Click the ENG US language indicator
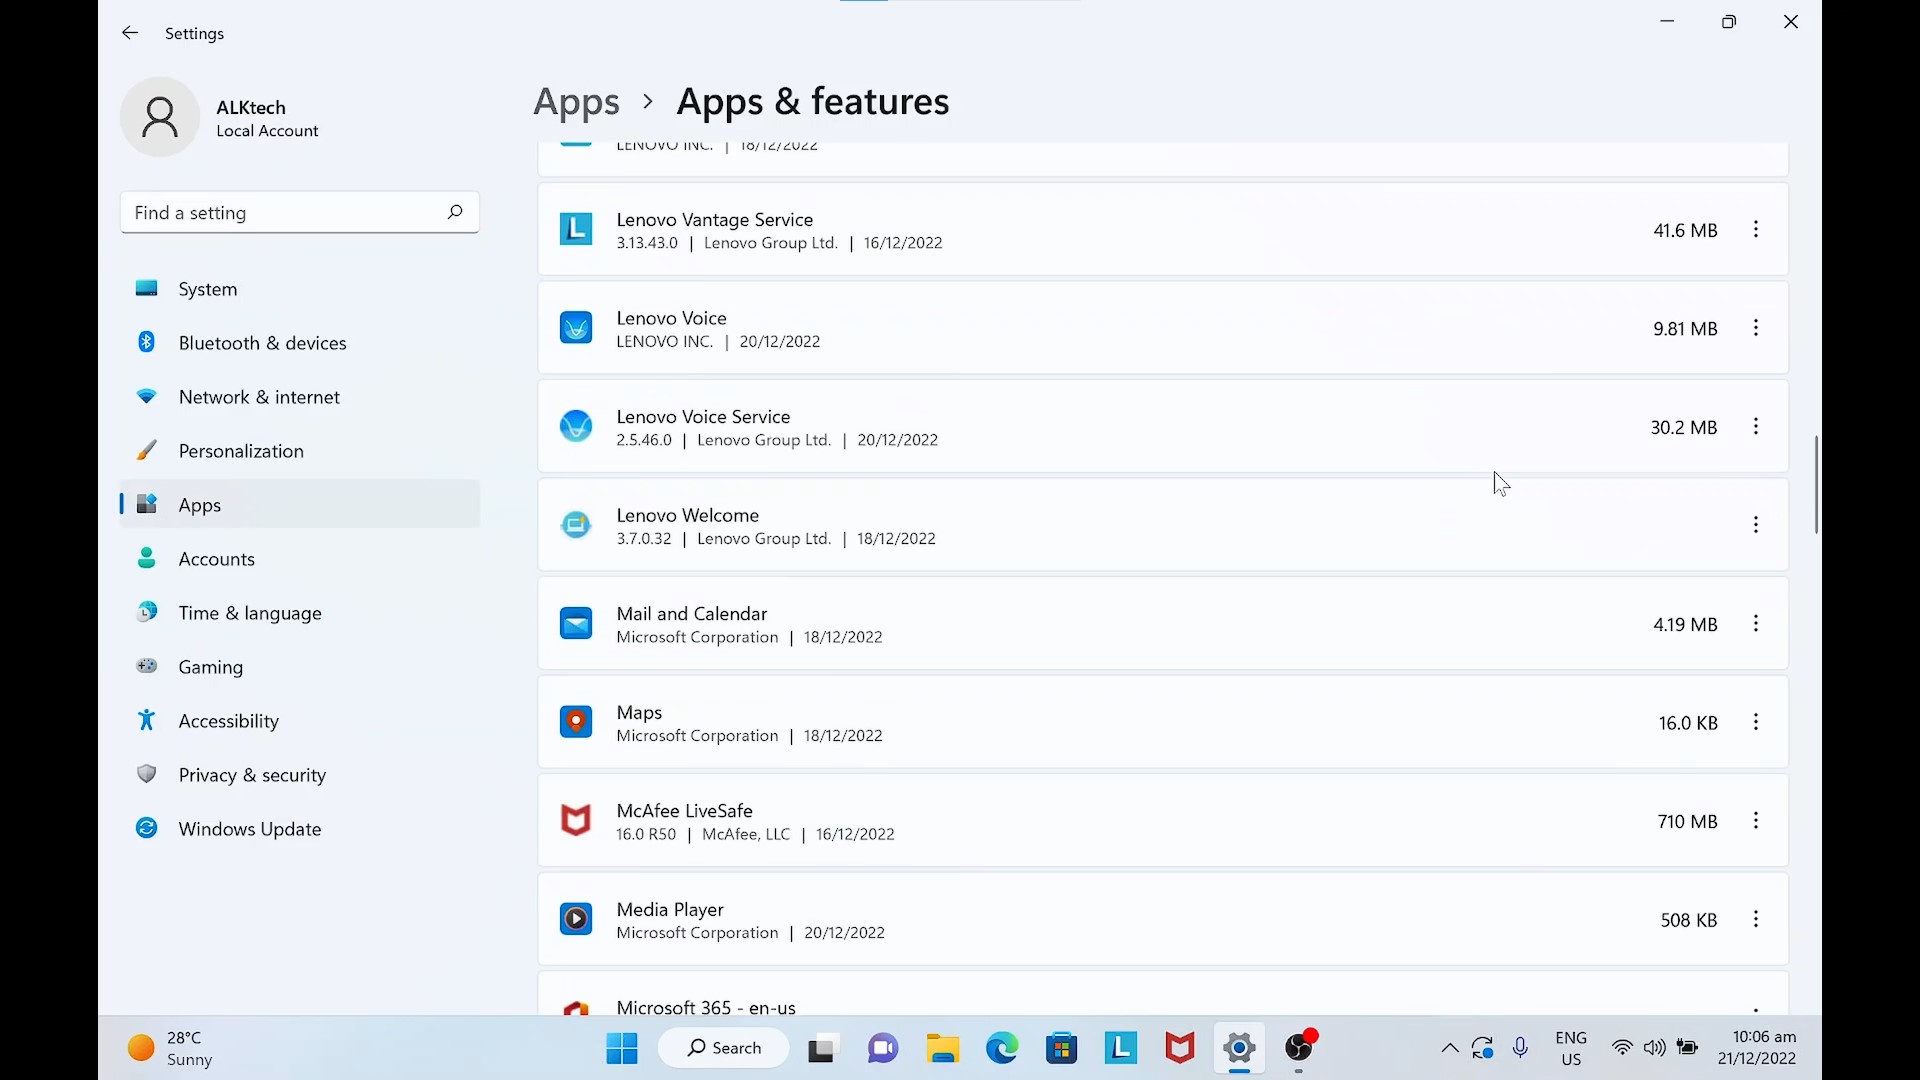 tap(1571, 1049)
